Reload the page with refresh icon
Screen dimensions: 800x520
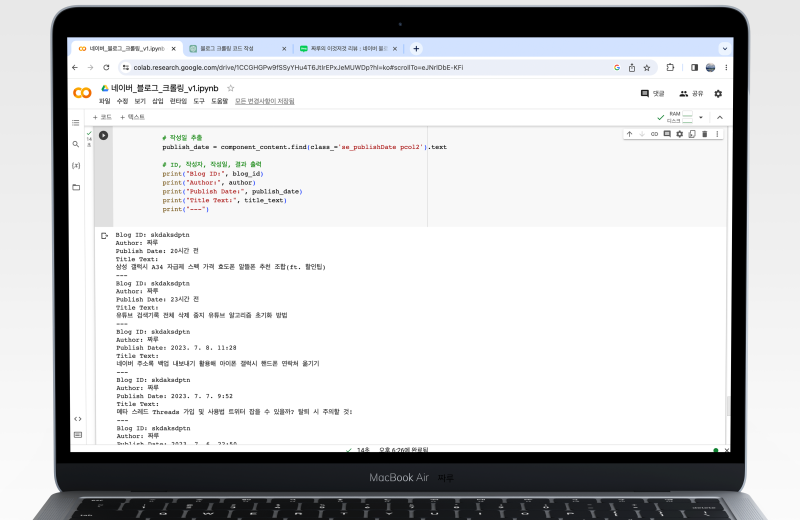tap(106, 67)
